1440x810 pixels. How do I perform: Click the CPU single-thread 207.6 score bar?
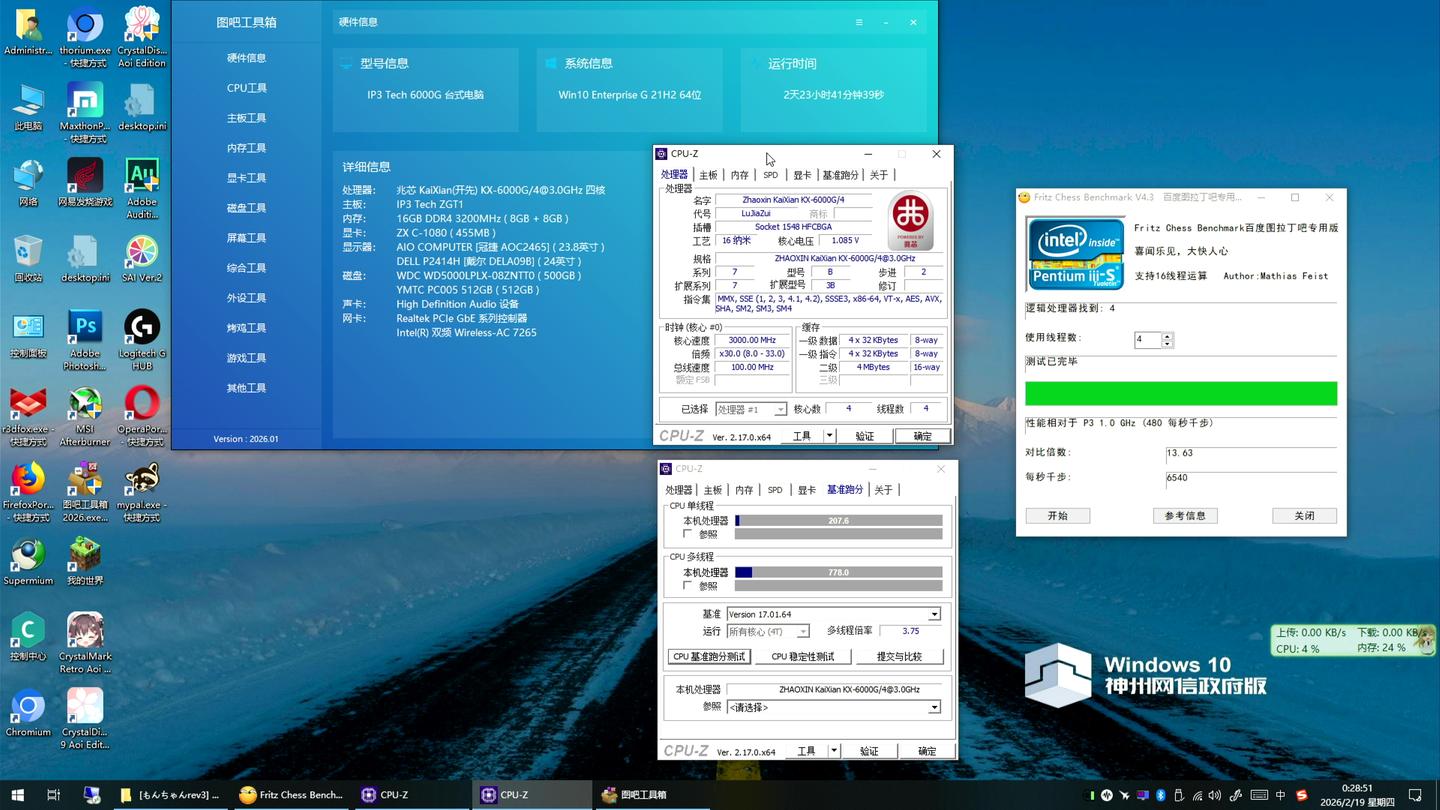click(x=838, y=521)
